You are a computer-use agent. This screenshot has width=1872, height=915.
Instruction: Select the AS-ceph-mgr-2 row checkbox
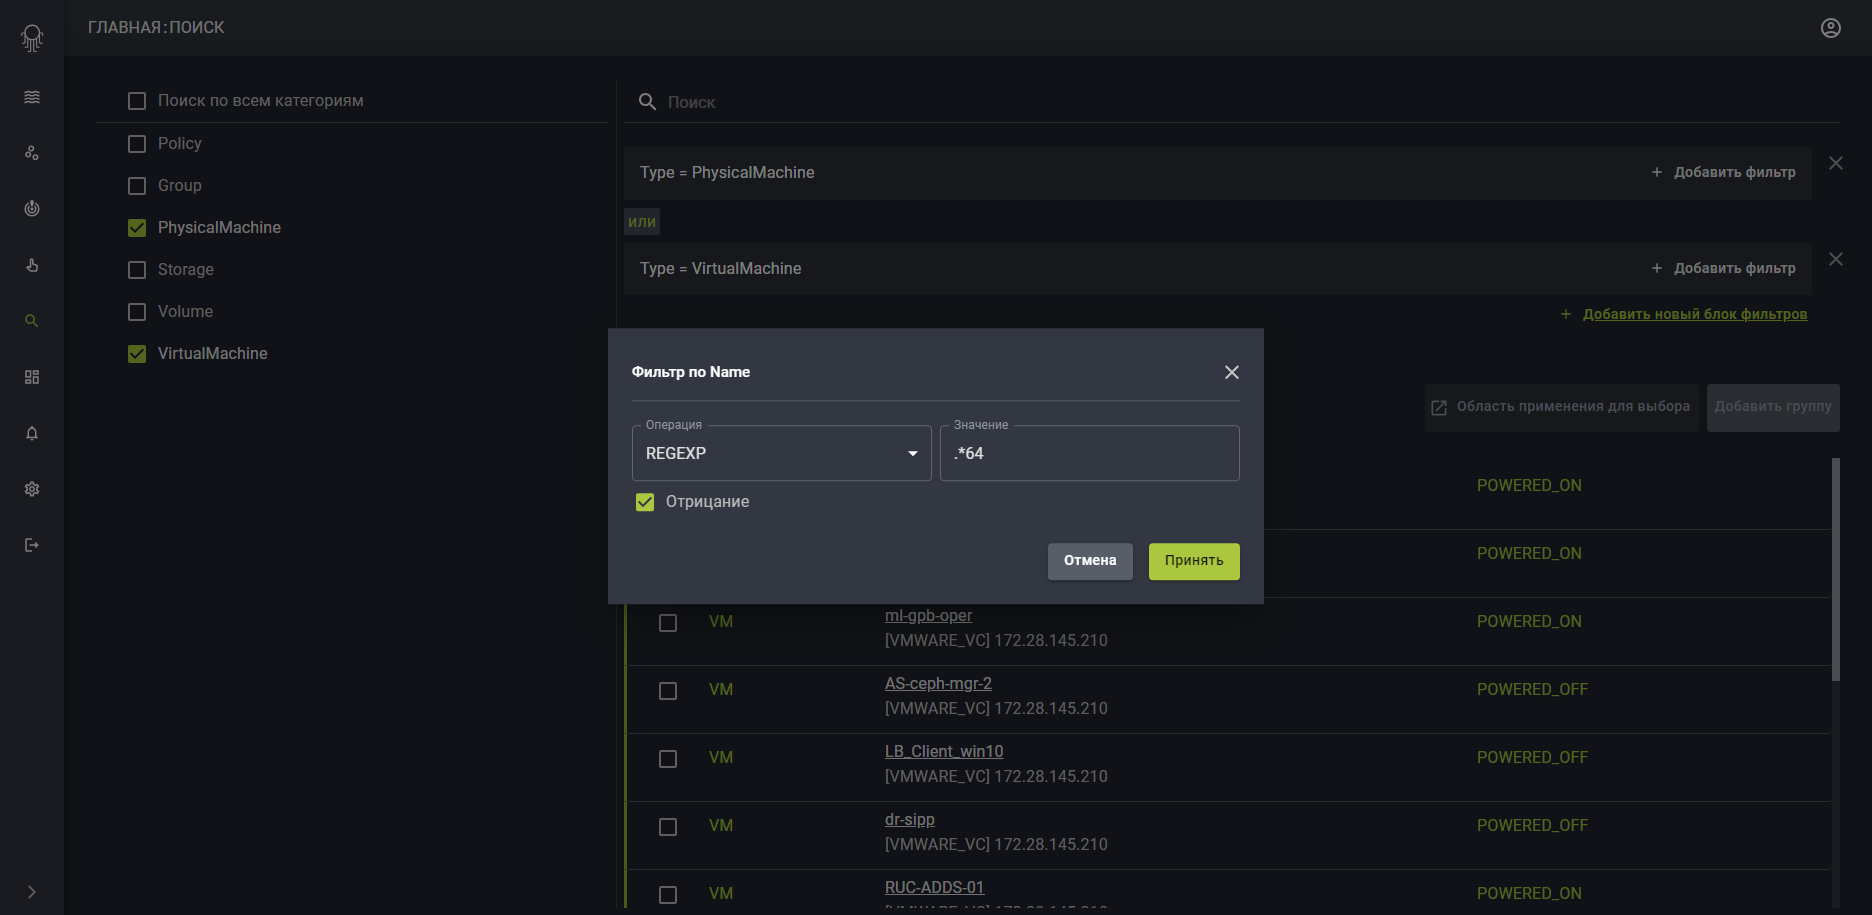pyautogui.click(x=668, y=691)
